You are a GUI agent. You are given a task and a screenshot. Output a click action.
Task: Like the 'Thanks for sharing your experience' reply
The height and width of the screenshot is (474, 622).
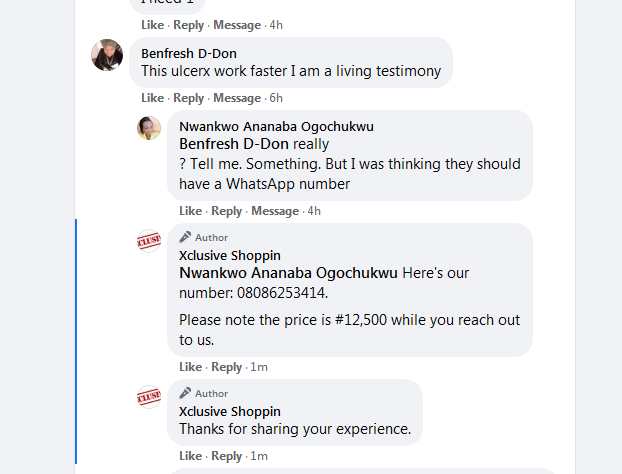[190, 456]
